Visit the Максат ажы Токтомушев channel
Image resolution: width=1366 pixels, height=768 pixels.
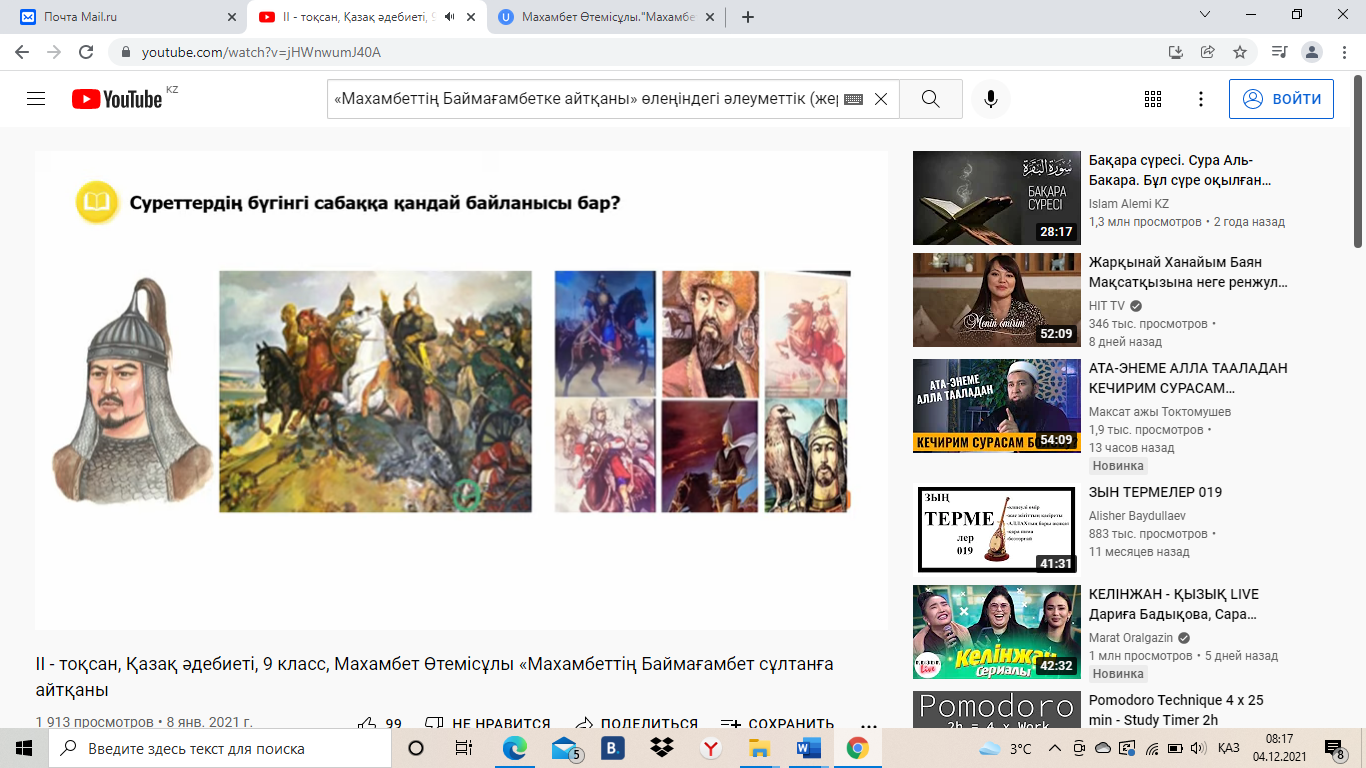pyautogui.click(x=1160, y=412)
